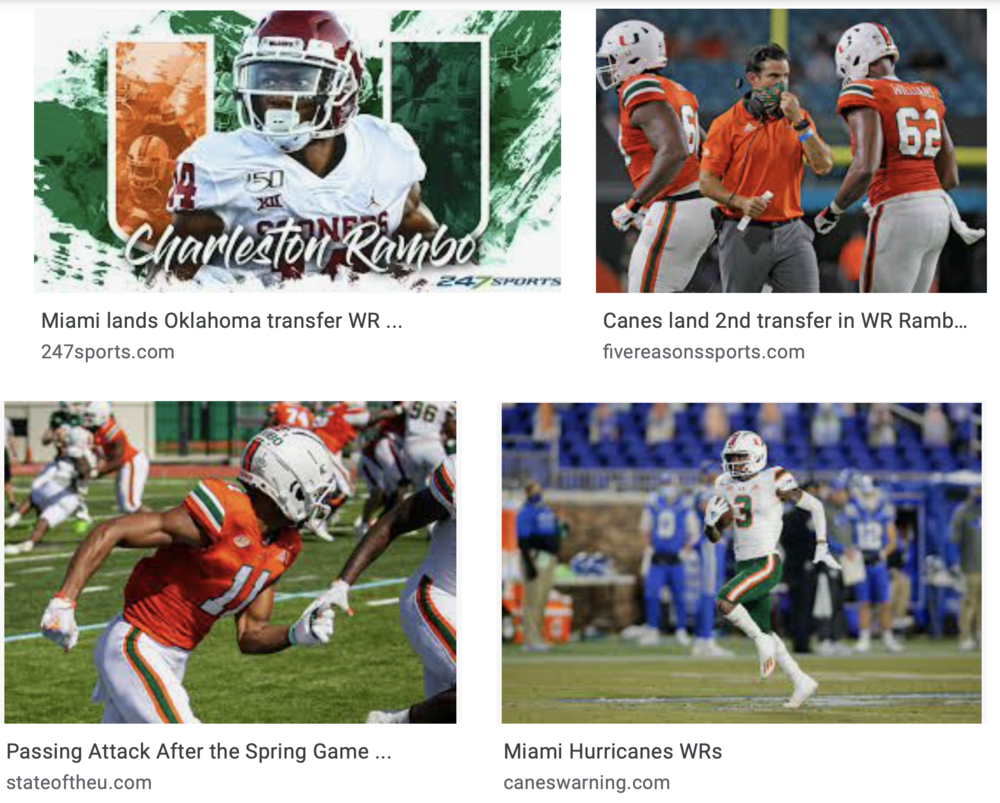Open the Charleston Rambo 247Sports graphic thumbnail
Image resolution: width=1000 pixels, height=803 pixels.
click(x=297, y=151)
